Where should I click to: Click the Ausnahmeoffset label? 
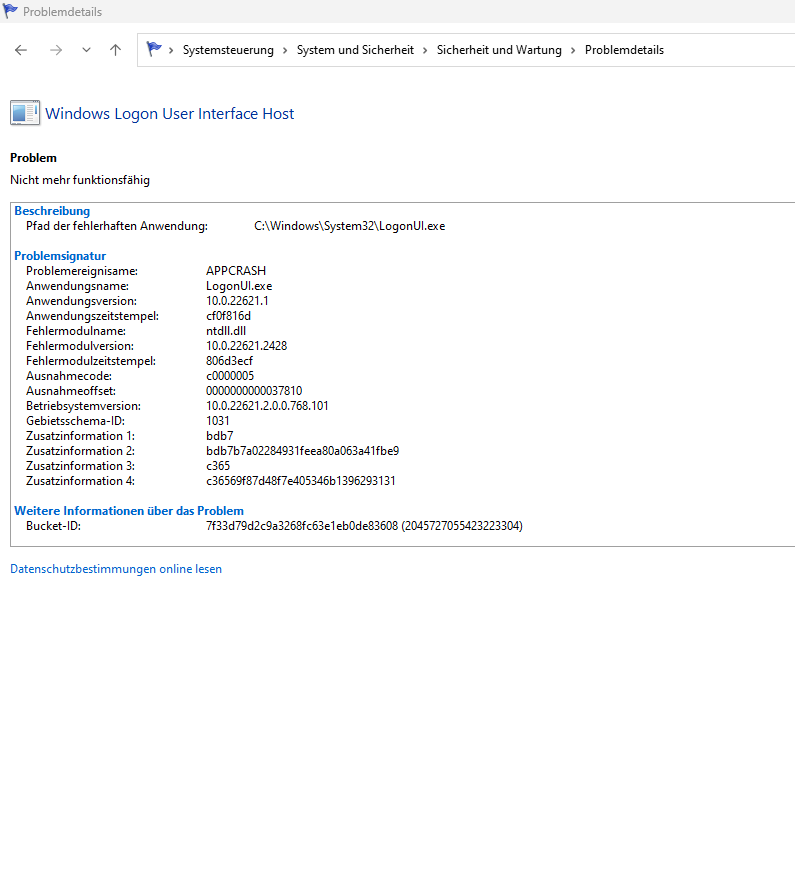point(71,390)
